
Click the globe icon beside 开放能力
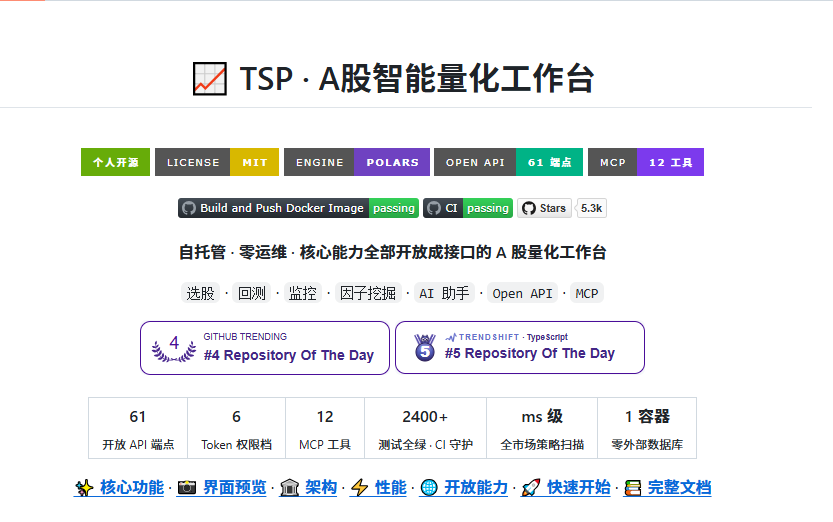coord(429,487)
